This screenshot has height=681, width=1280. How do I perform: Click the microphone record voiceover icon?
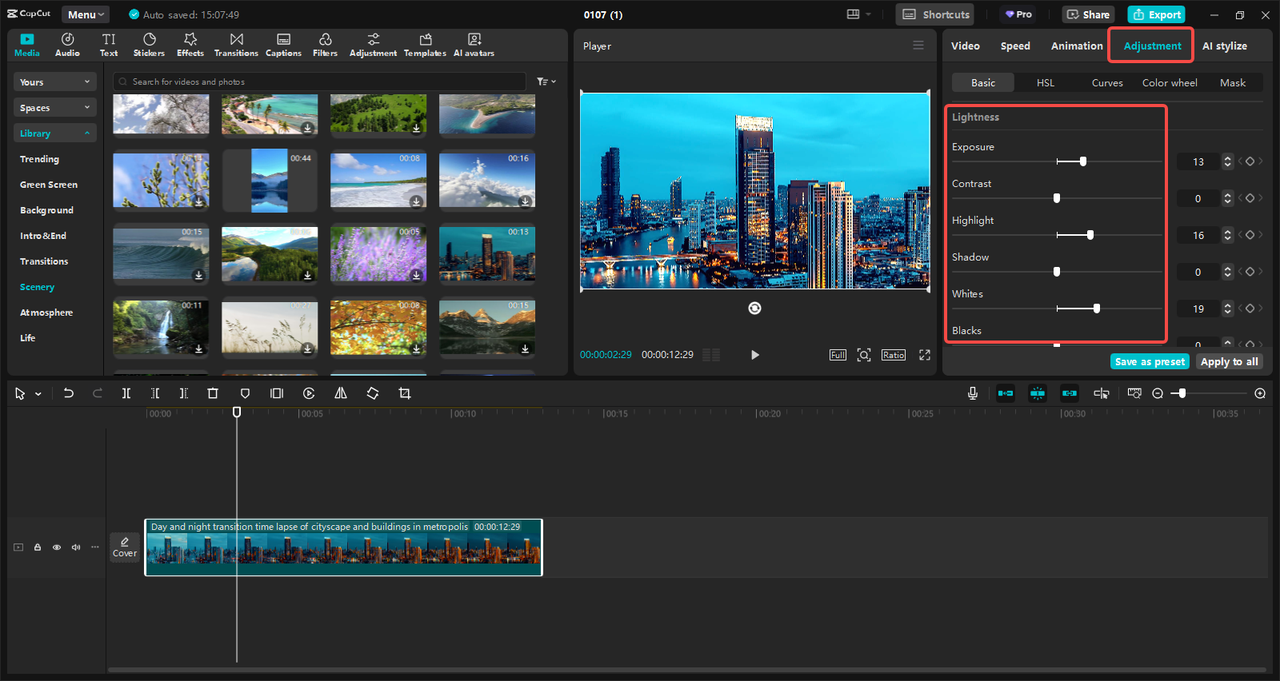972,394
